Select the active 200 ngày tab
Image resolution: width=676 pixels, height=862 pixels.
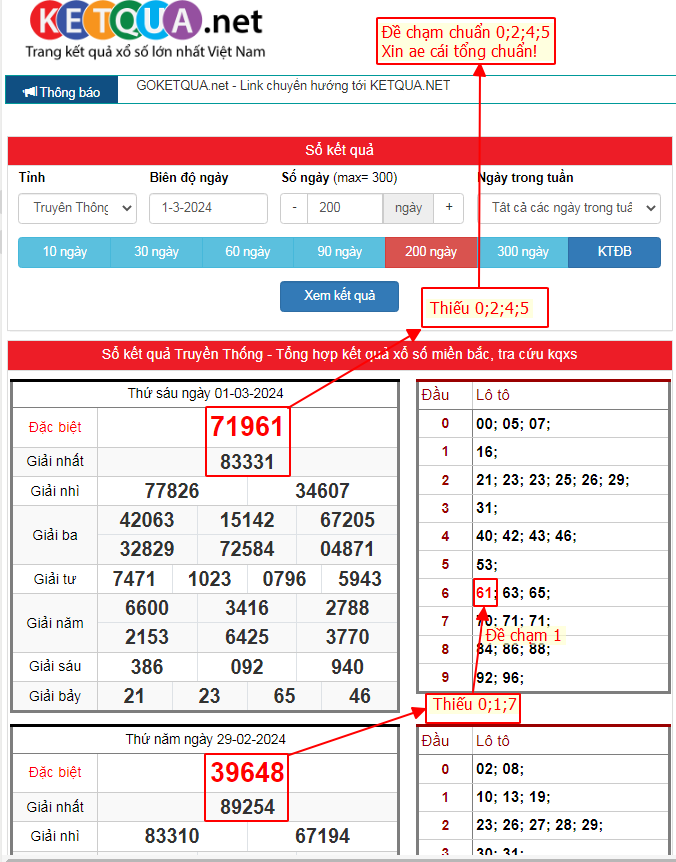[431, 252]
